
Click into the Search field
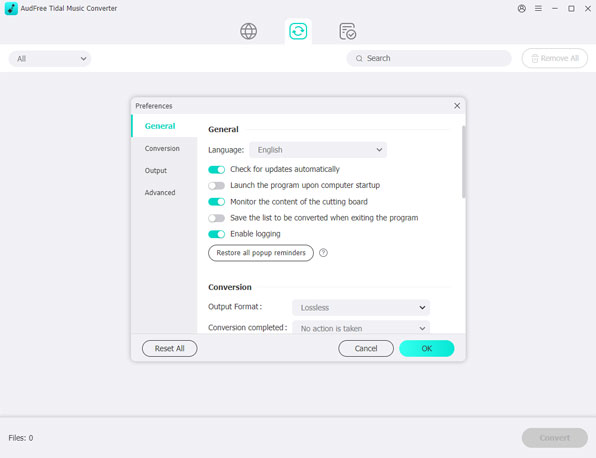coord(429,58)
